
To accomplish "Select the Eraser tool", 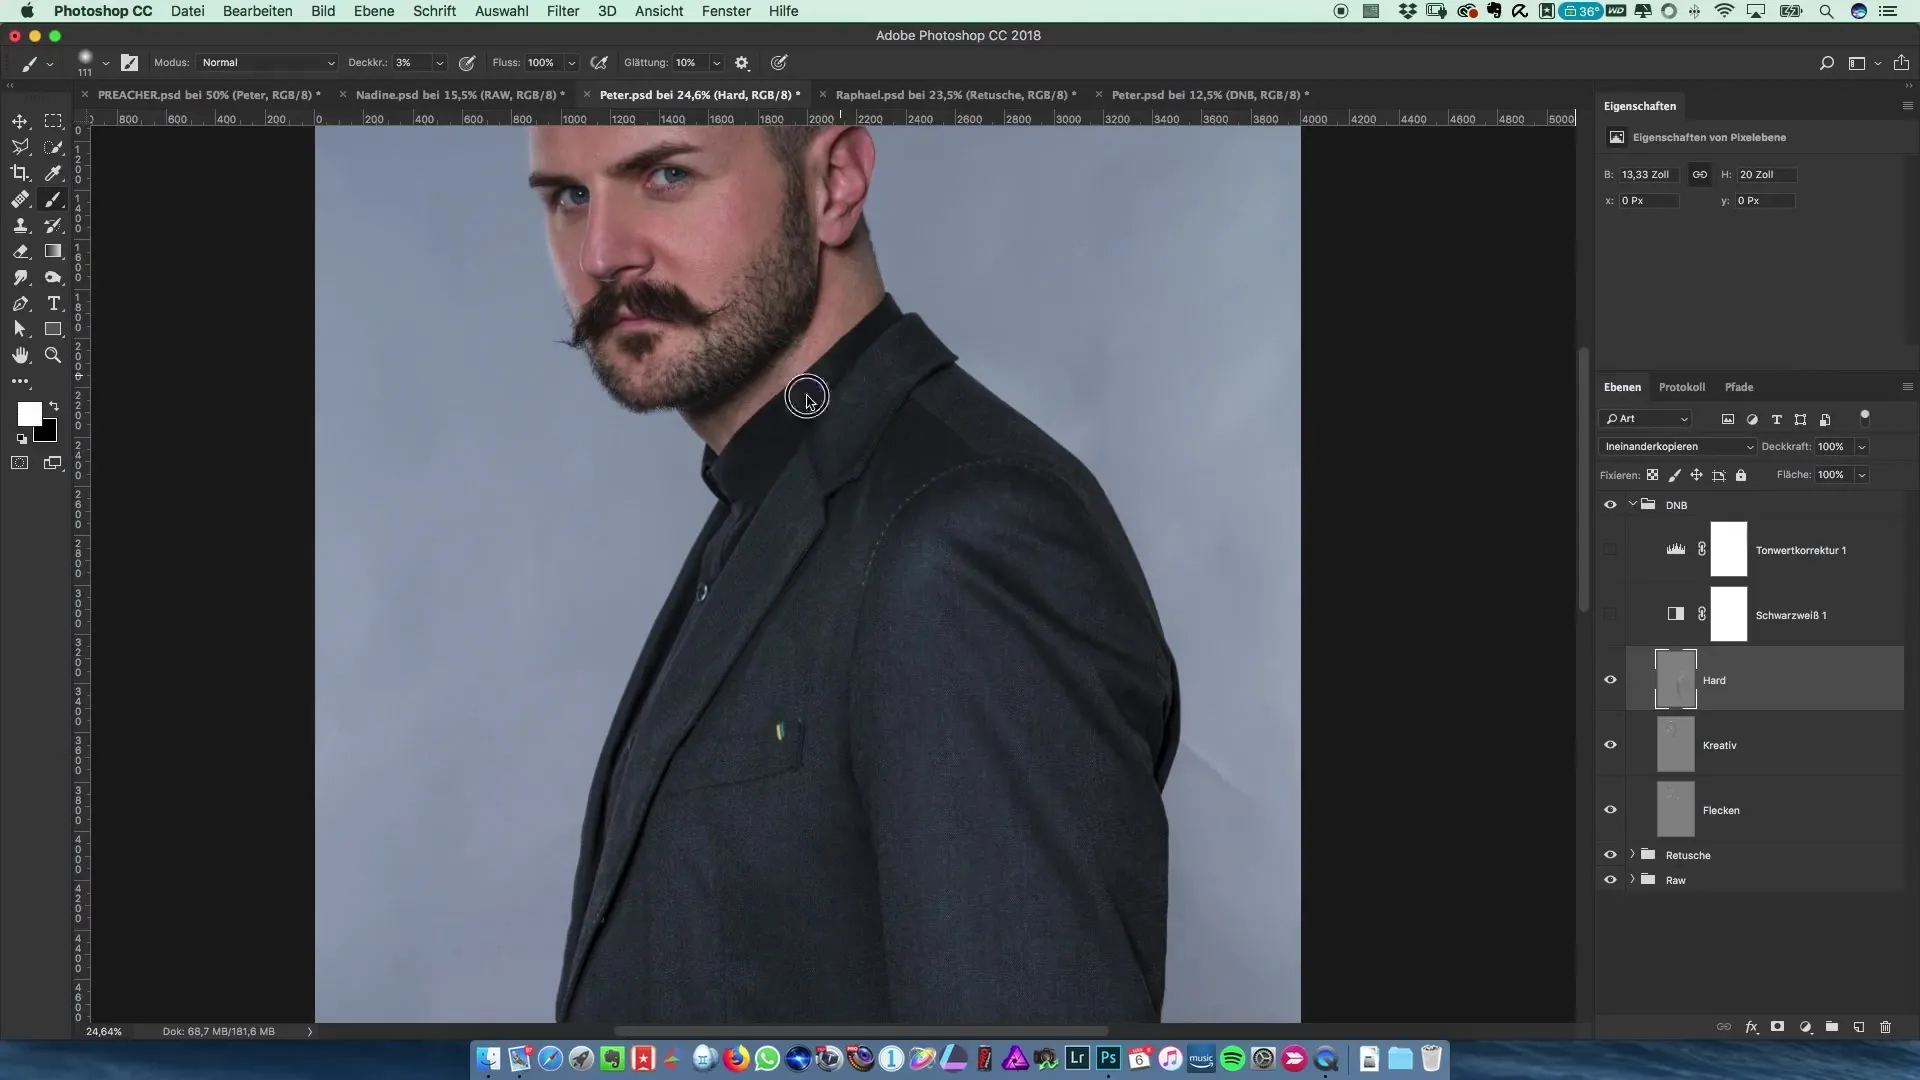I will (x=20, y=252).
